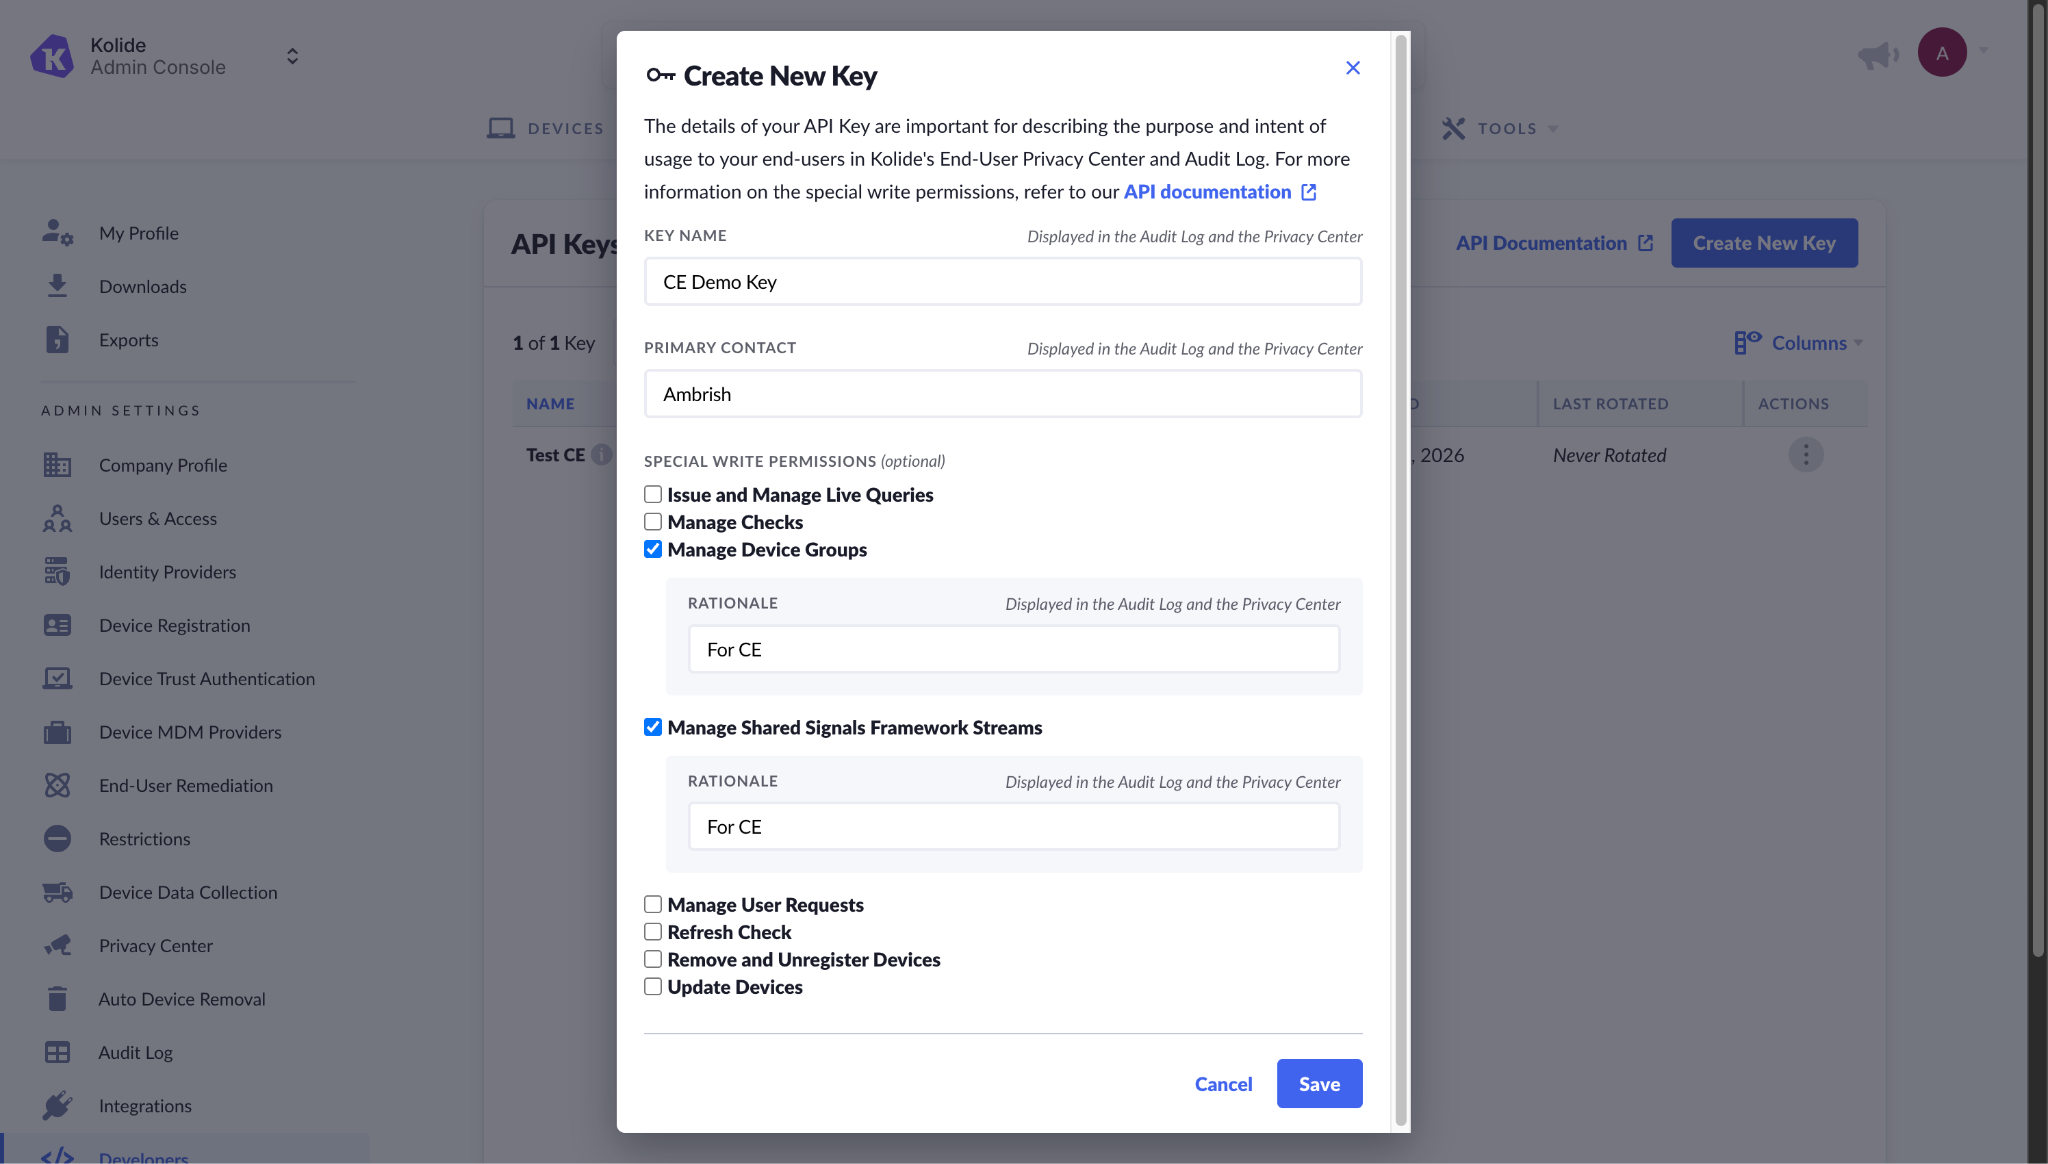The width and height of the screenshot is (2048, 1164).
Task: Expand the Tools menu dropdown
Action: [1500, 128]
